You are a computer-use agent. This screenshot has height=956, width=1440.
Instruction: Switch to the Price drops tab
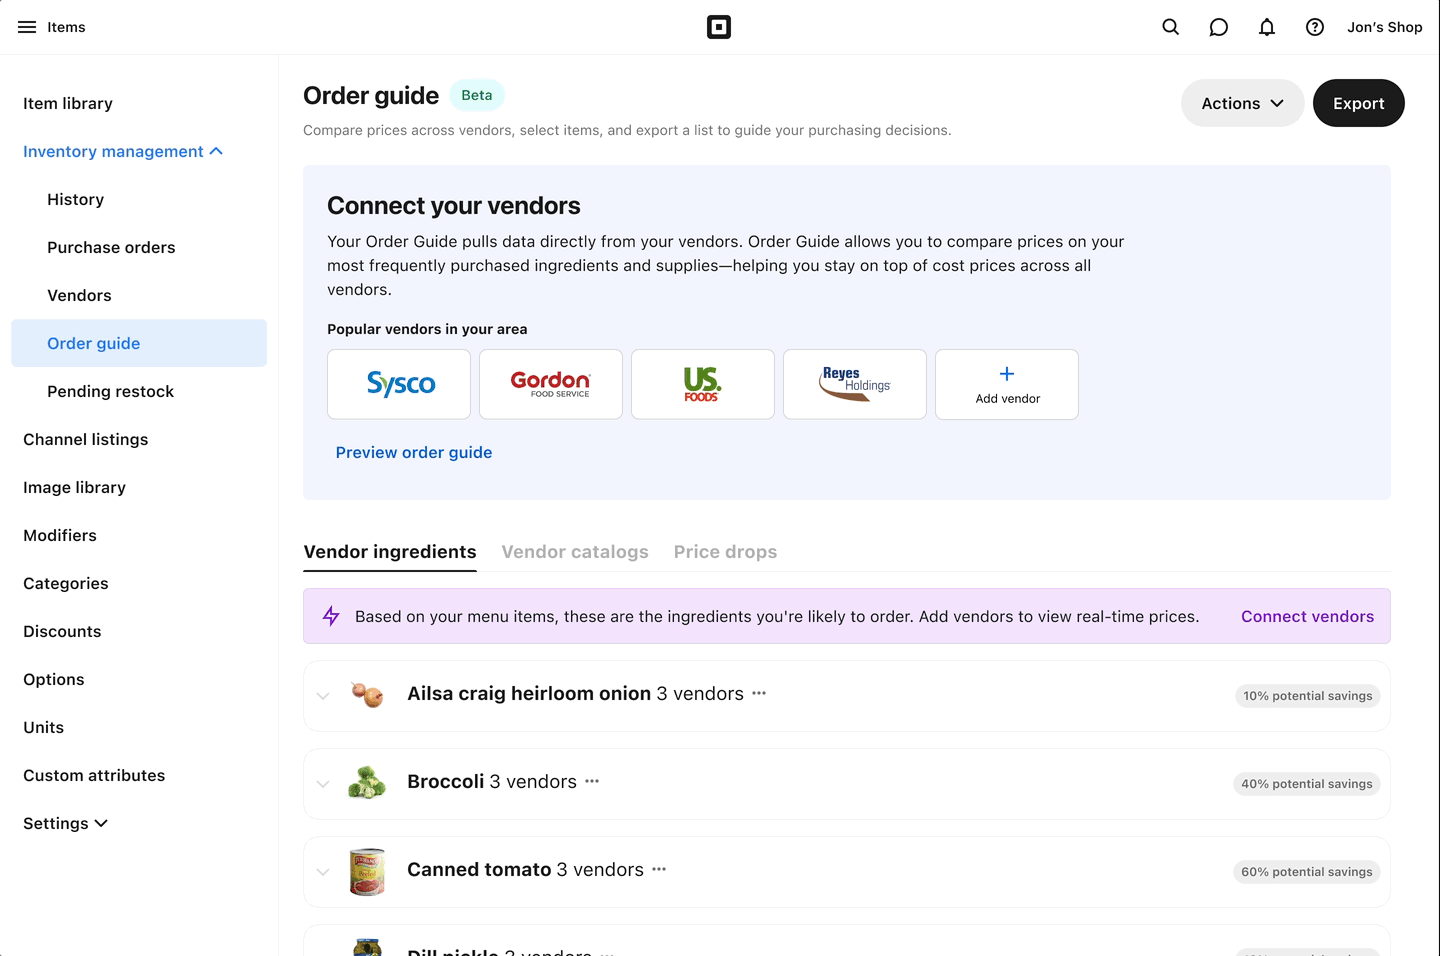tap(725, 552)
